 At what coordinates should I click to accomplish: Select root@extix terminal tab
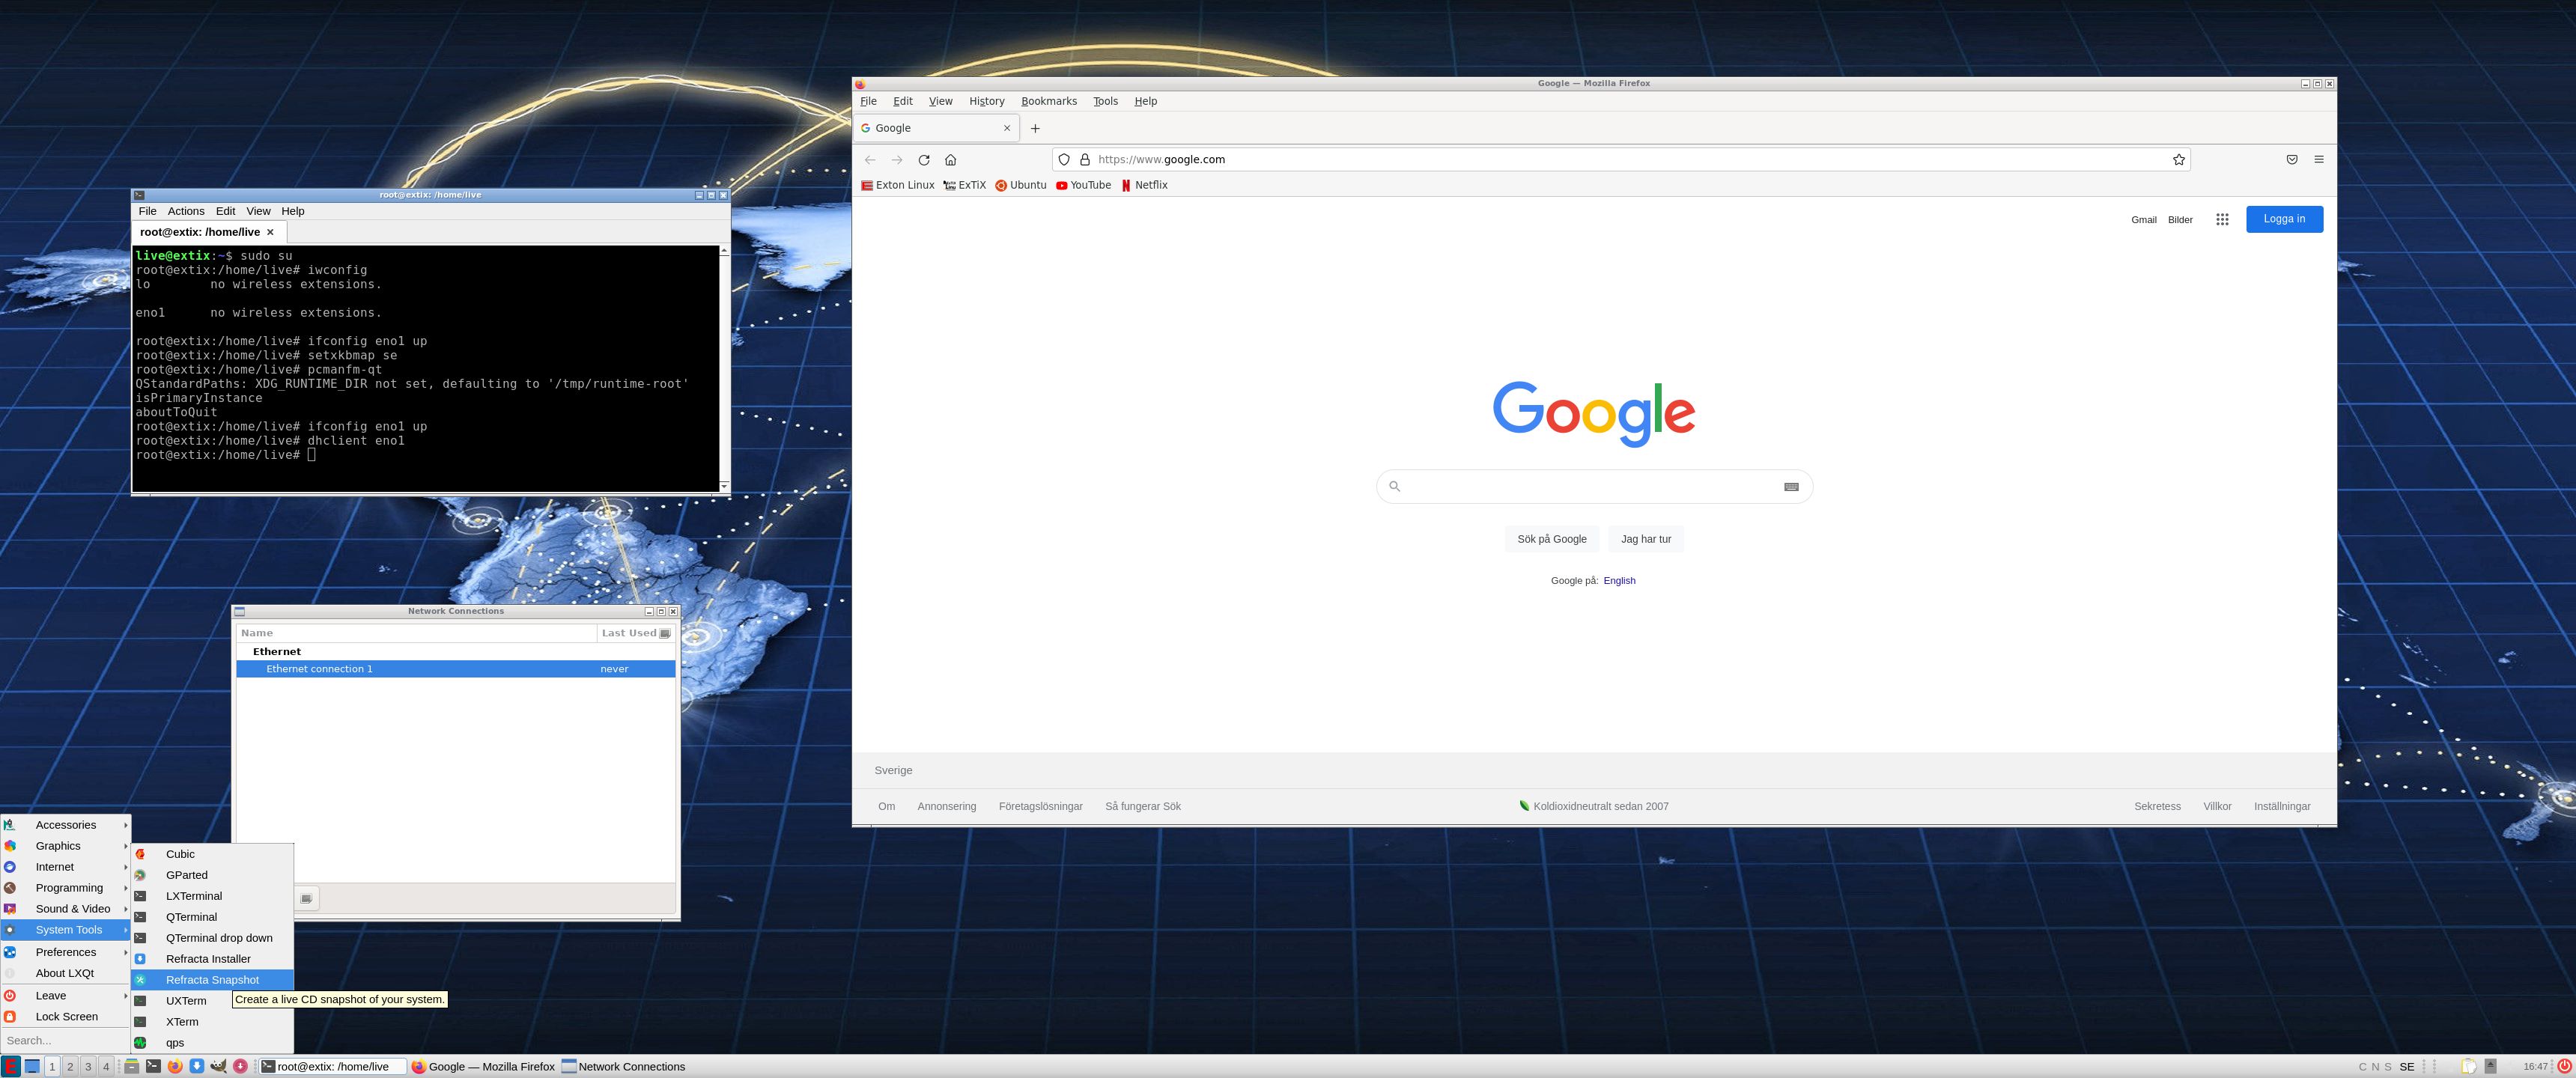[x=209, y=232]
